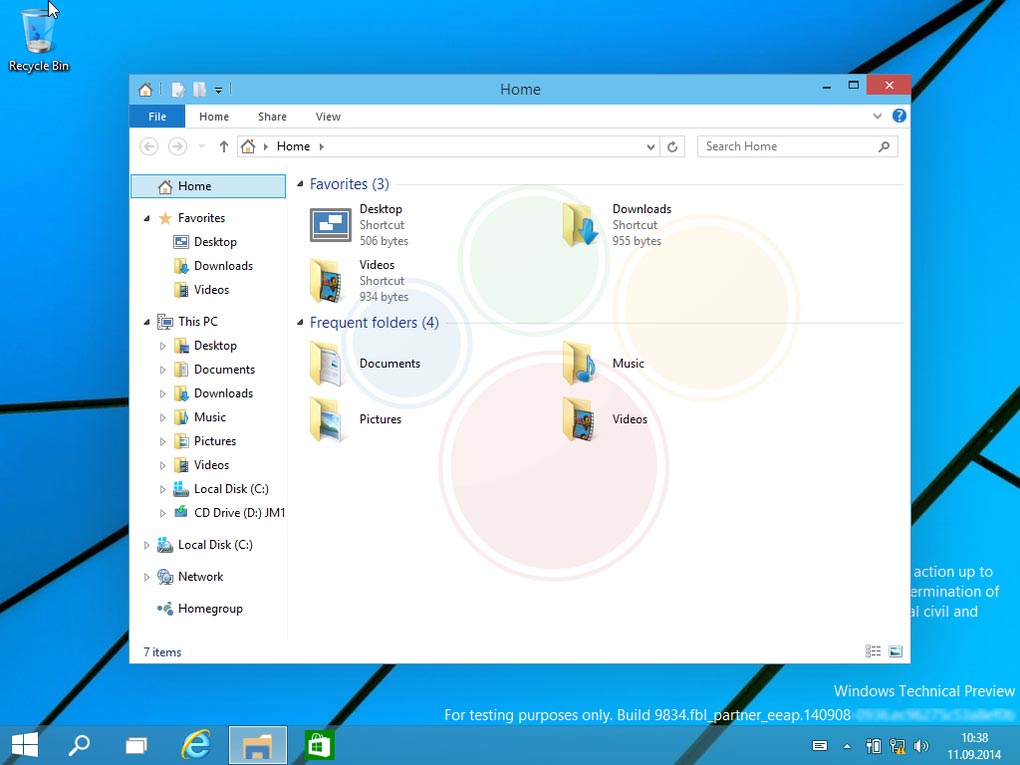Click the Task View taskbar button
The width and height of the screenshot is (1020, 765).
click(x=136, y=745)
